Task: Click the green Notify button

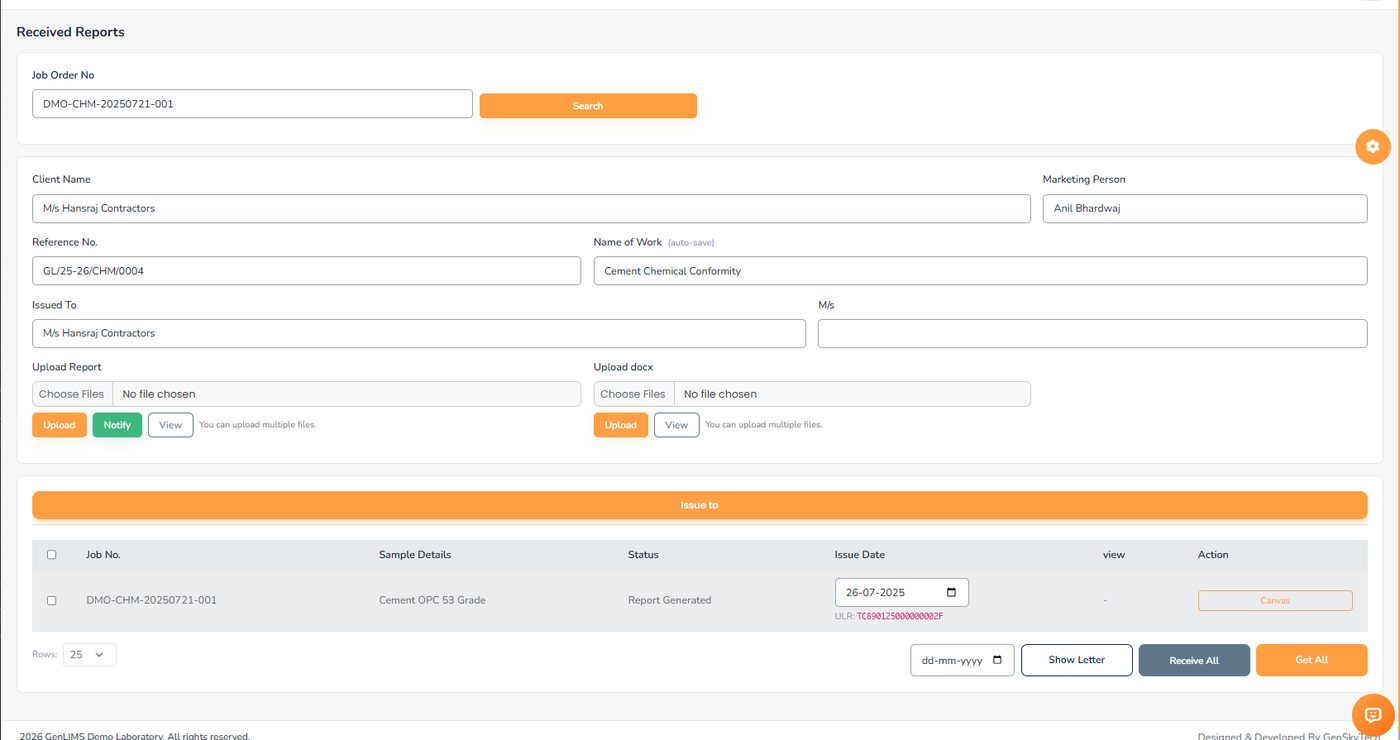Action: click(117, 425)
